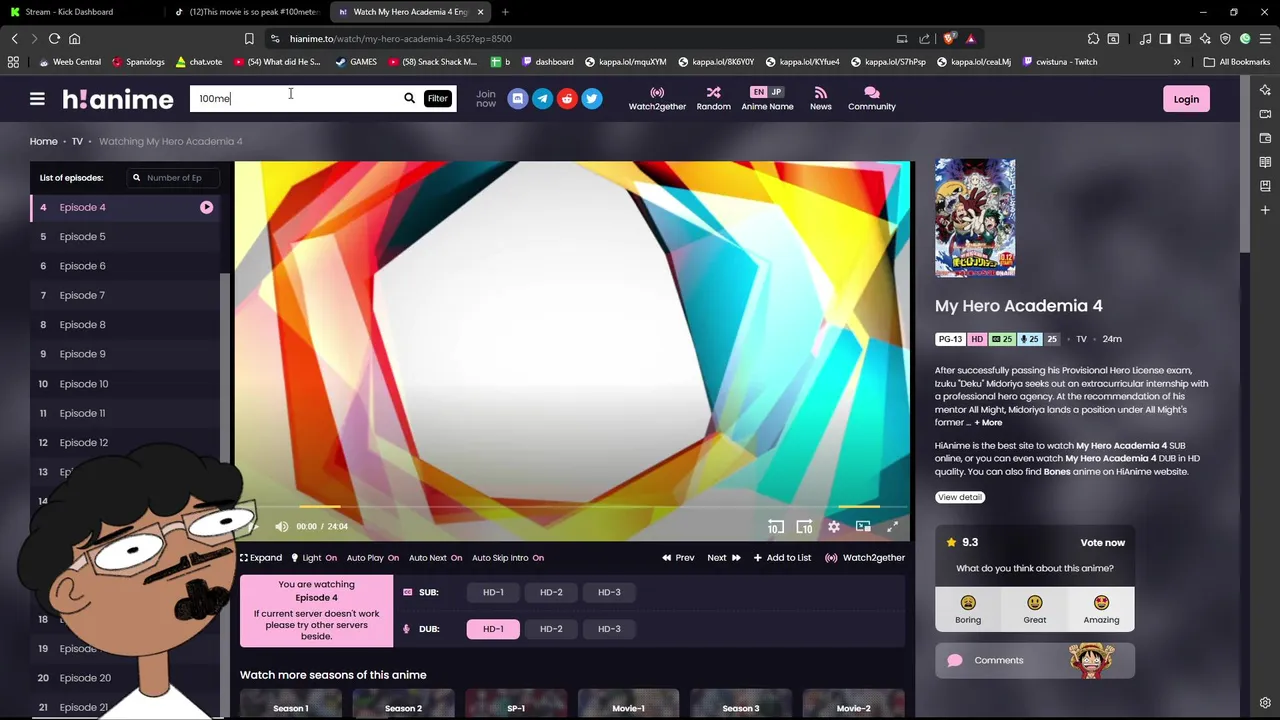Expand the description with + More
Screen dimensions: 1280x720
pyautogui.click(x=988, y=423)
